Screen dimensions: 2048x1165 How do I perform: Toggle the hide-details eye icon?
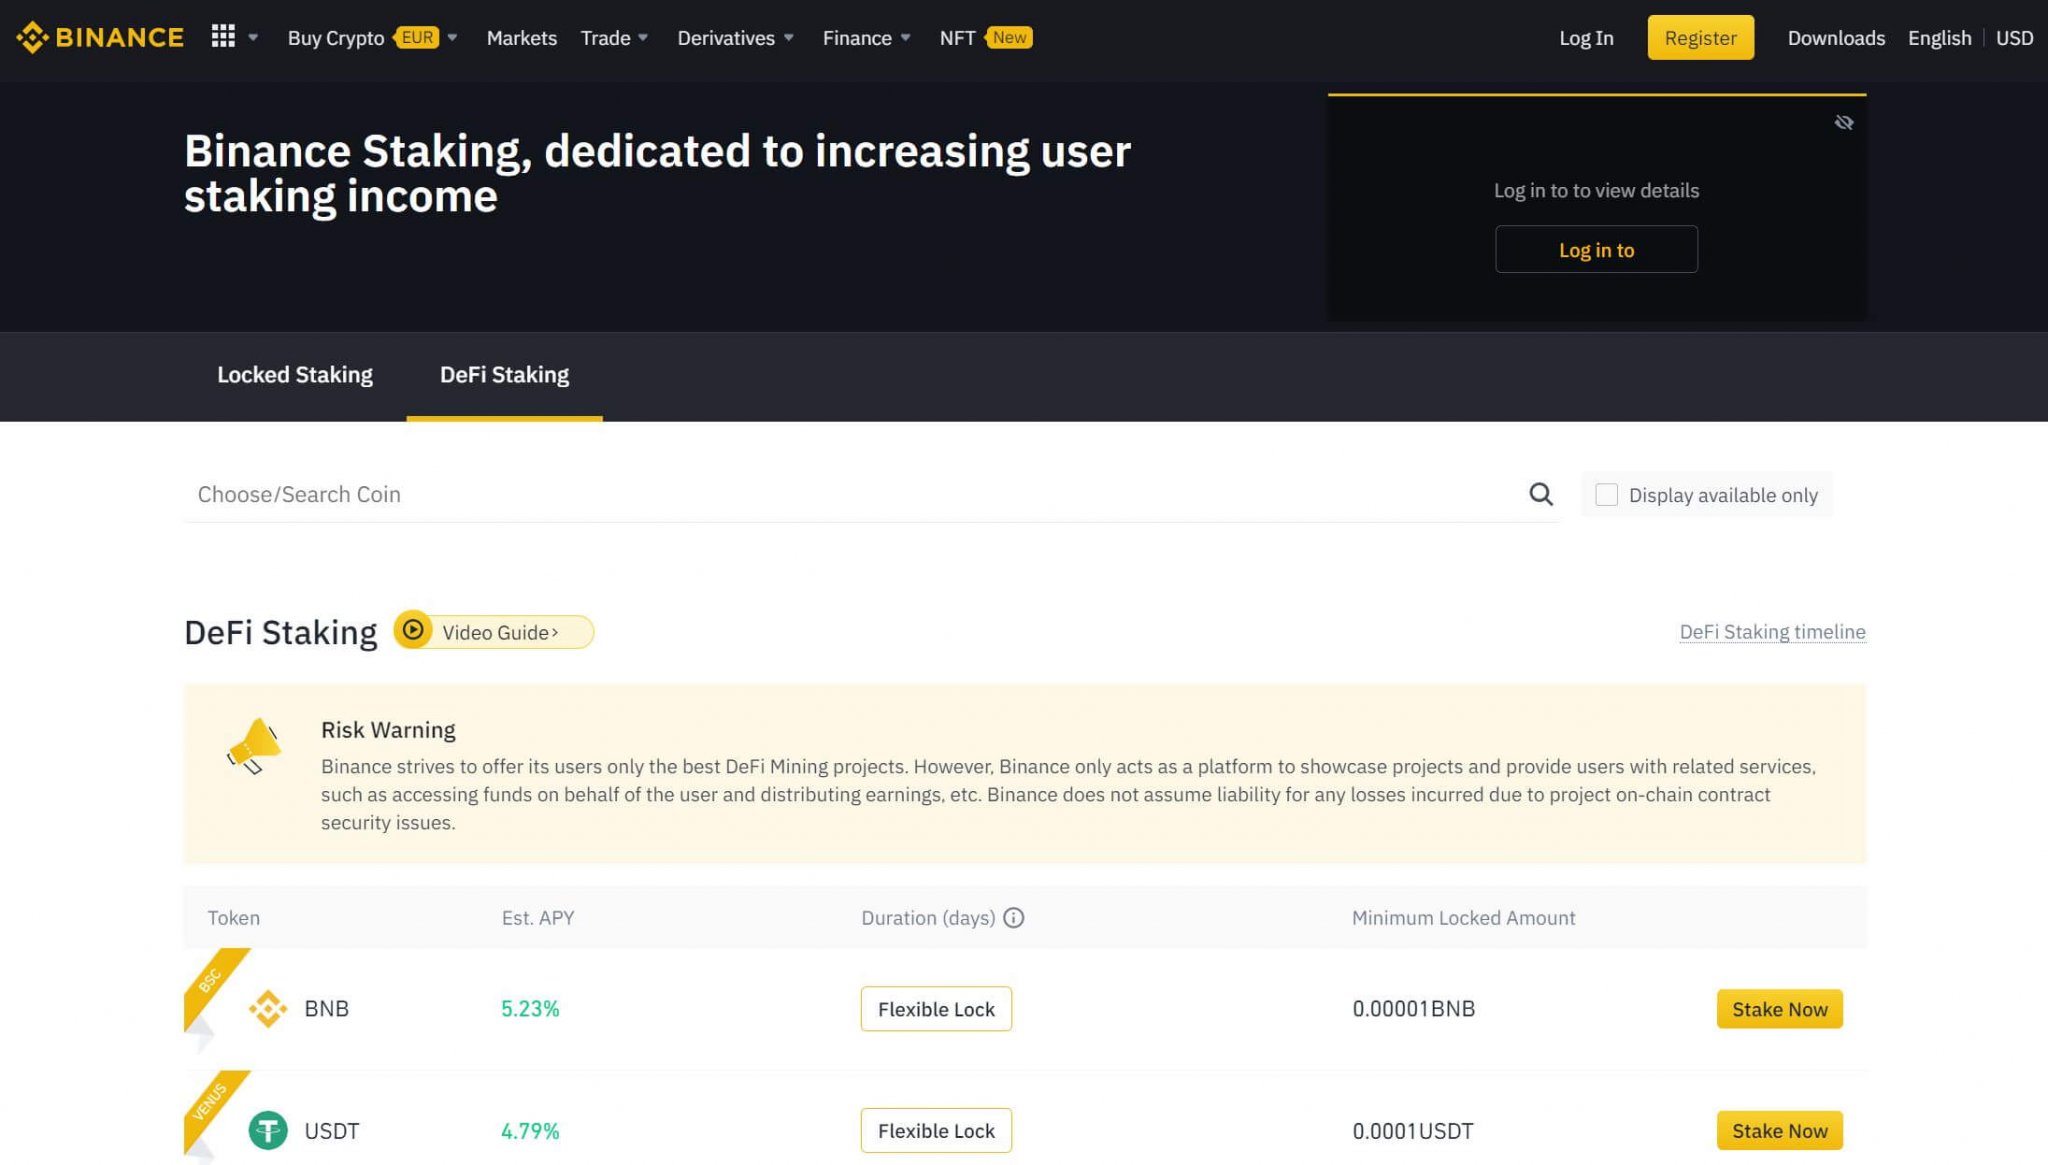1843,122
